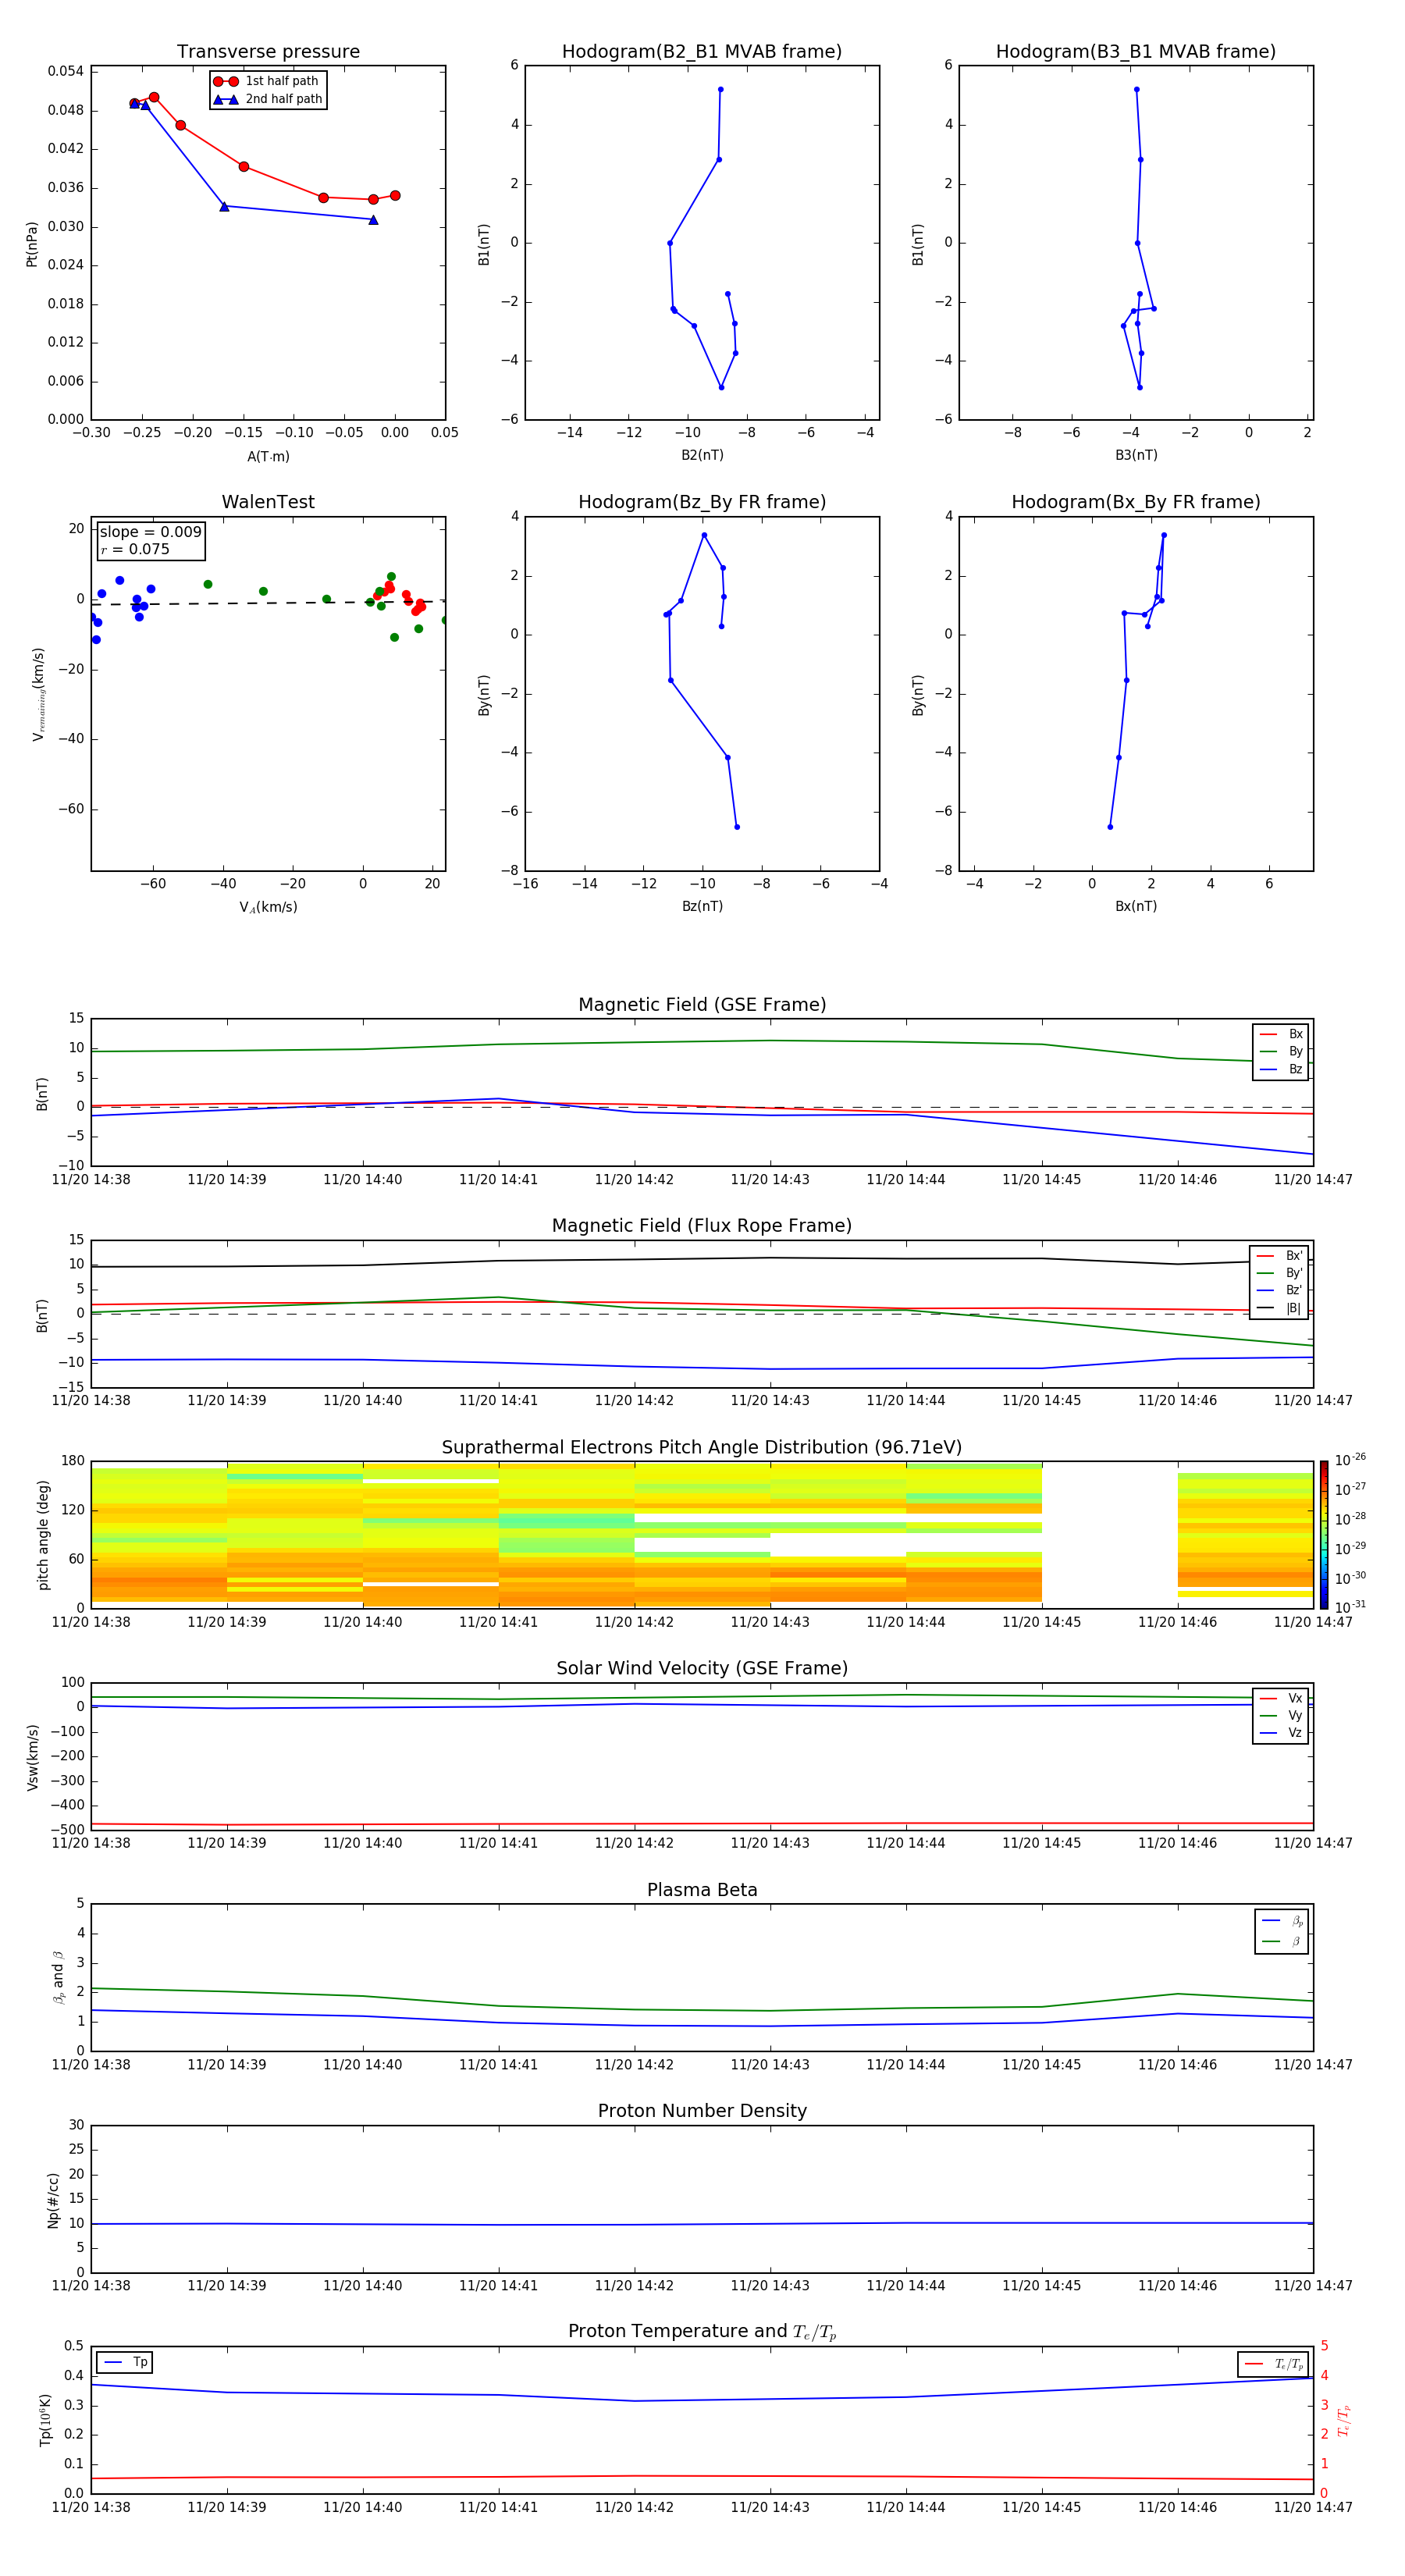1405x2576 pixels.
Task: Click the 'Hodogram(B2_B1 MVAB frame)' title
Action: pyautogui.click(x=702, y=52)
